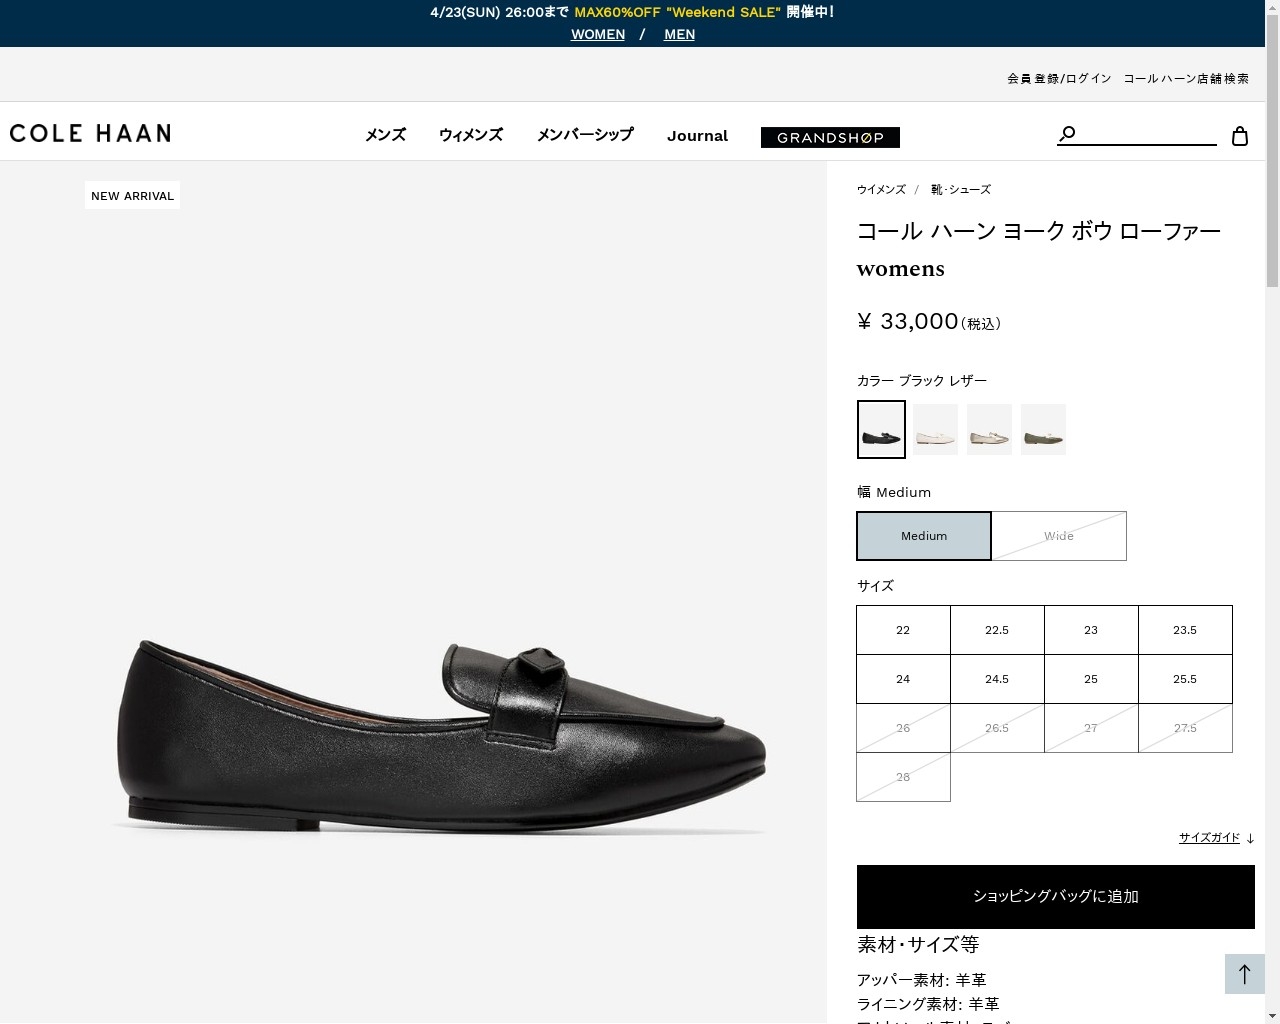Image resolution: width=1280 pixels, height=1024 pixels.
Task: Select the black leather color swatch
Action: coord(881,429)
